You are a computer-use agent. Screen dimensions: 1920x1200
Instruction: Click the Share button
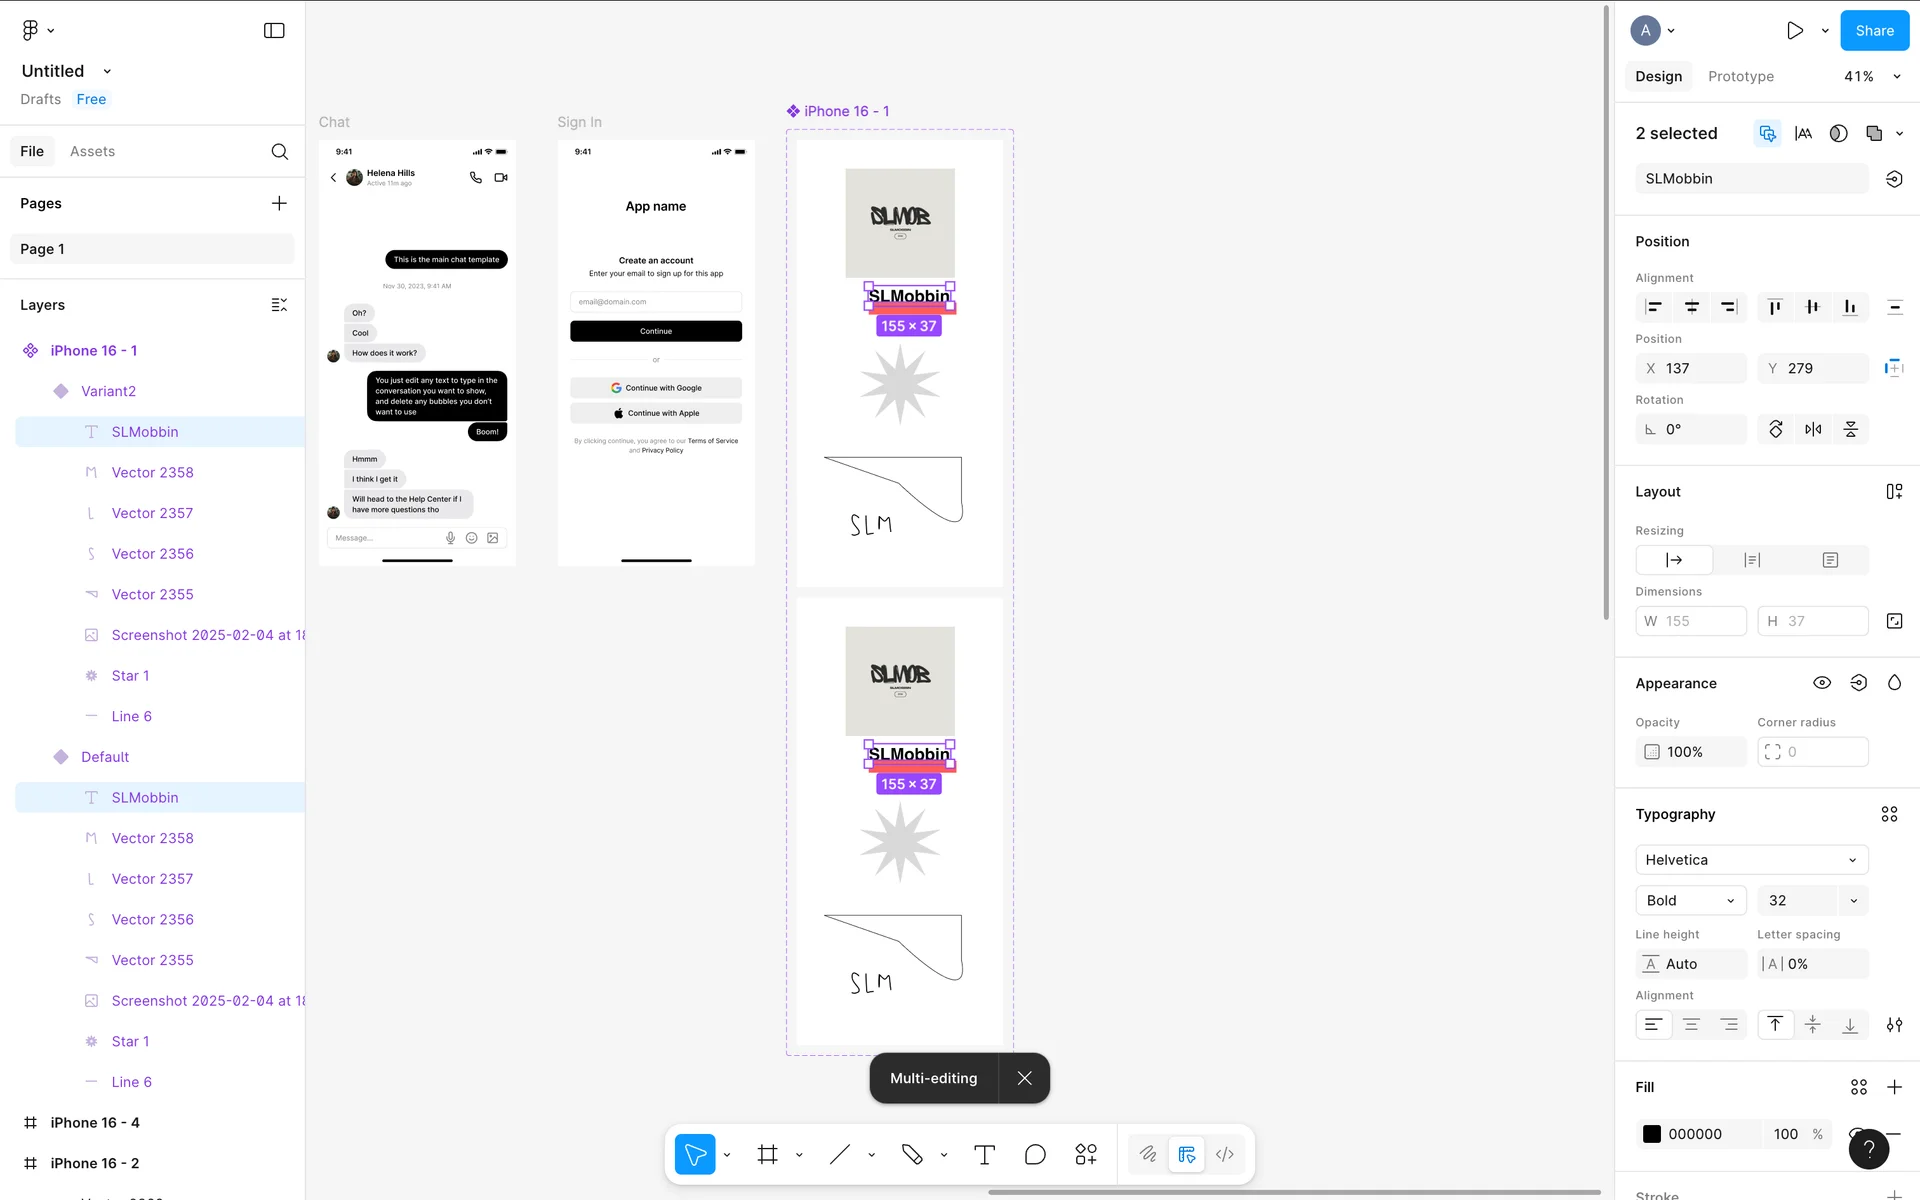pyautogui.click(x=1874, y=30)
